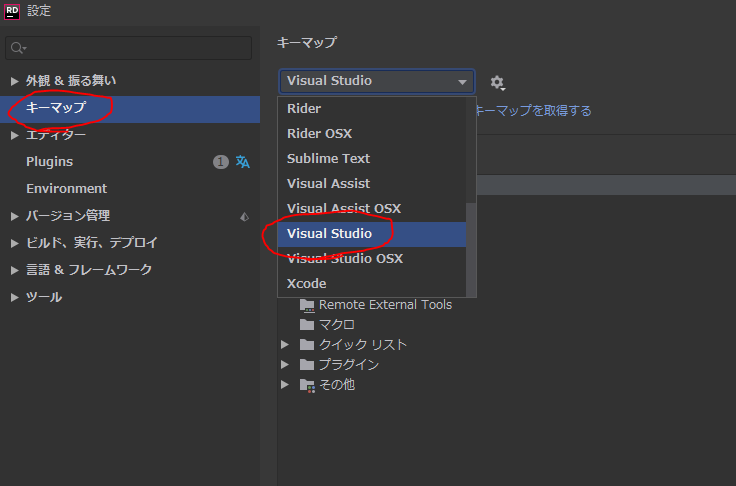736x486 pixels.
Task: Open the Environment settings page
Action: pos(66,189)
